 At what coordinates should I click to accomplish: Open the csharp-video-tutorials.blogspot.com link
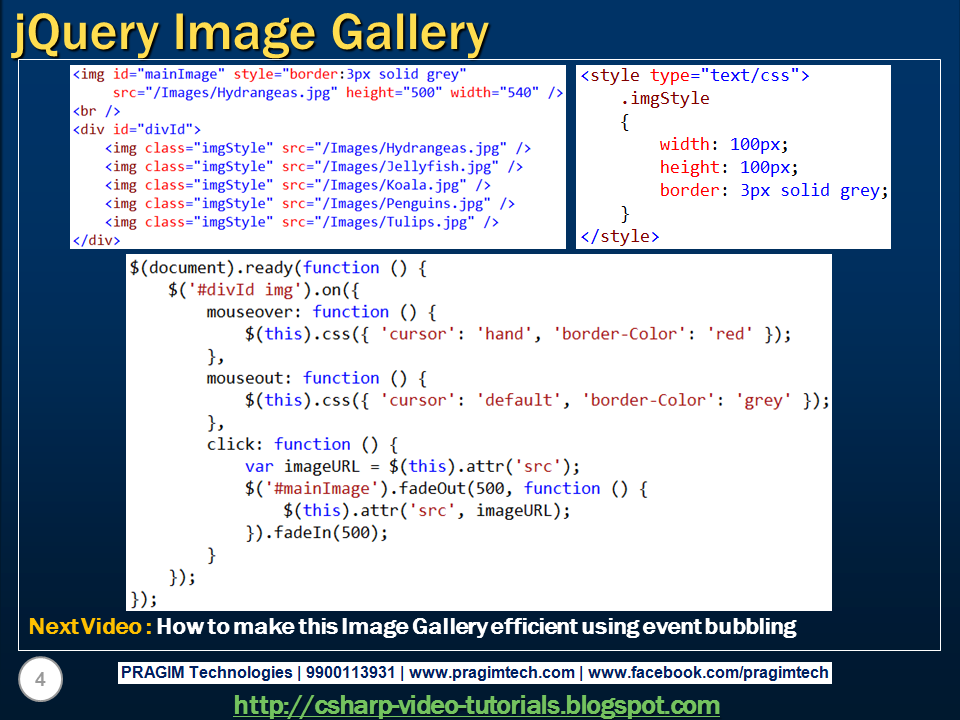480,700
